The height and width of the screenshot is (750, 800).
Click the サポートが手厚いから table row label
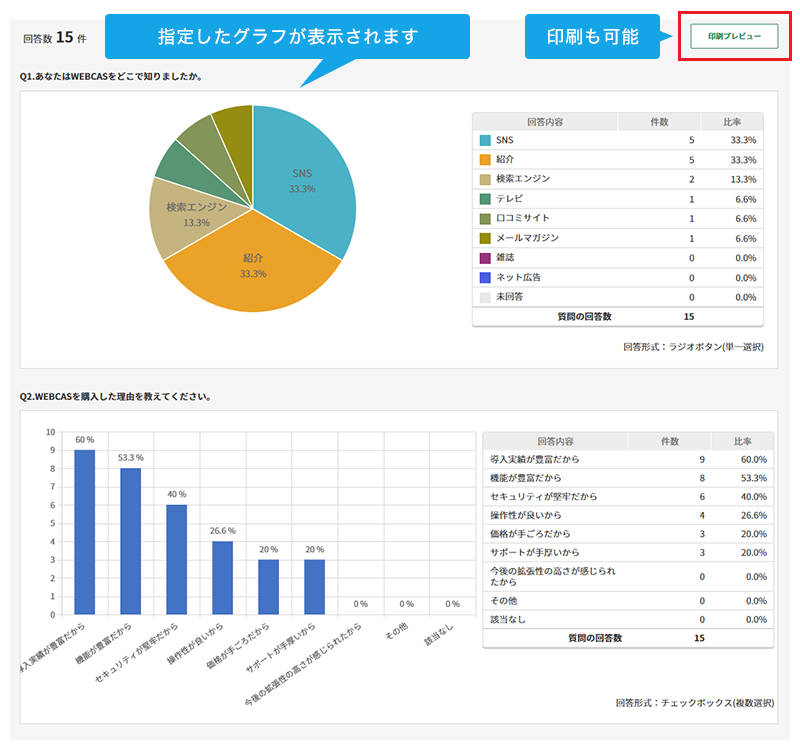click(535, 553)
